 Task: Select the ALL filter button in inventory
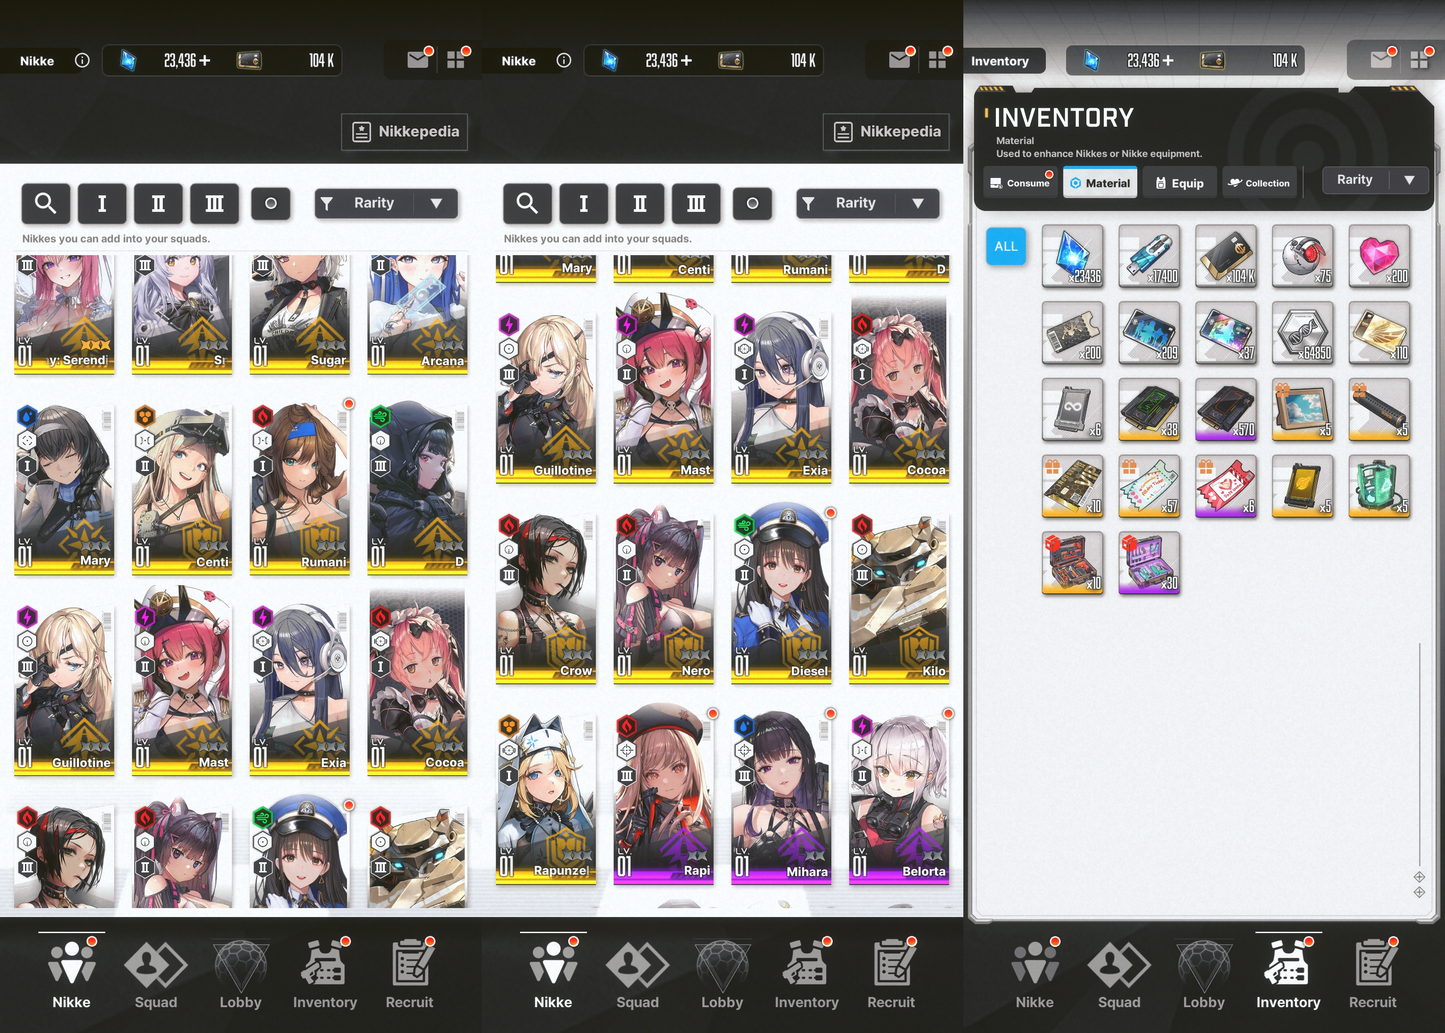(x=1006, y=247)
